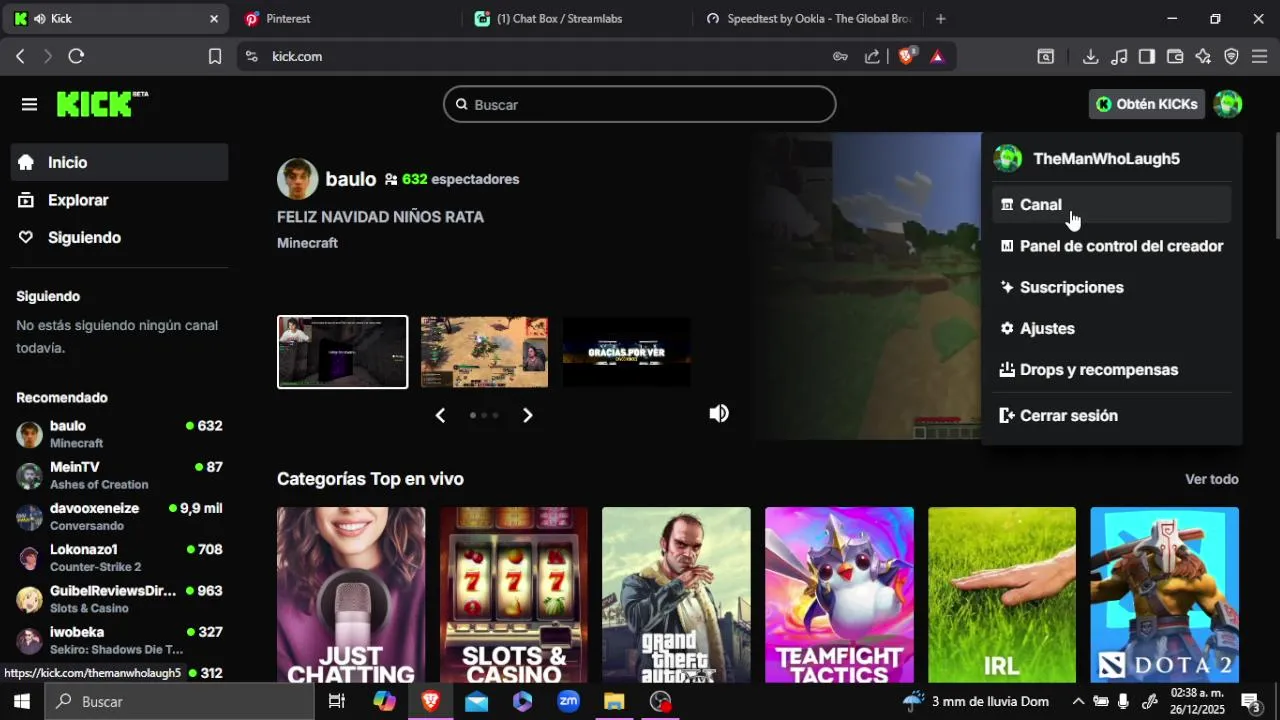Switch to the Speedtest by Ookla tab

(806, 19)
